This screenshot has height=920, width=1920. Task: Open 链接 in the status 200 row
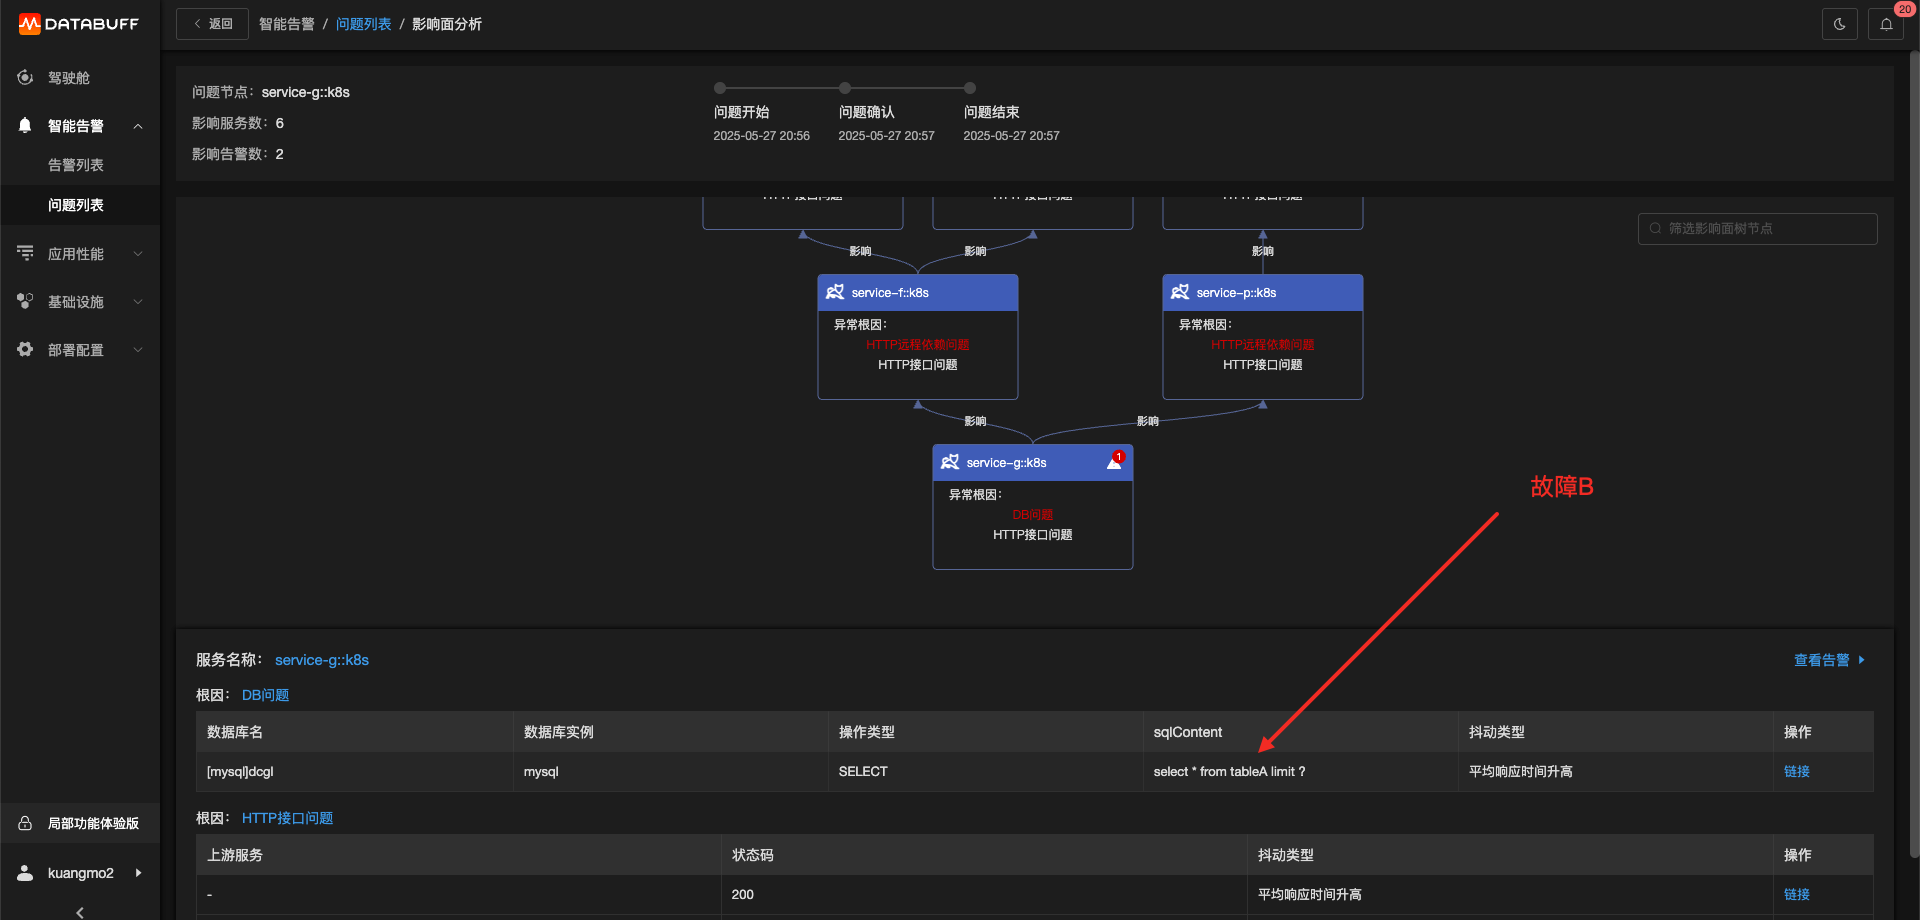pyautogui.click(x=1797, y=894)
